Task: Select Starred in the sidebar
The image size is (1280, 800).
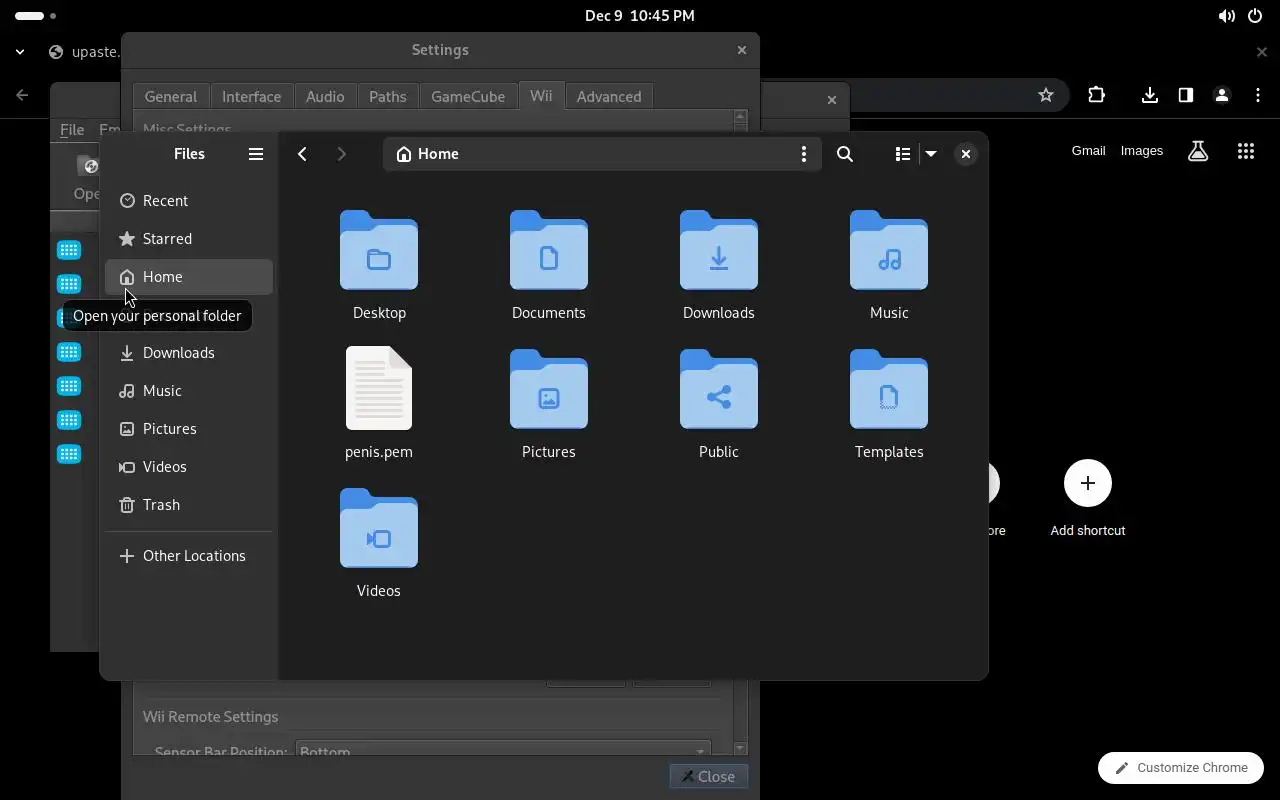Action: click(x=189, y=239)
